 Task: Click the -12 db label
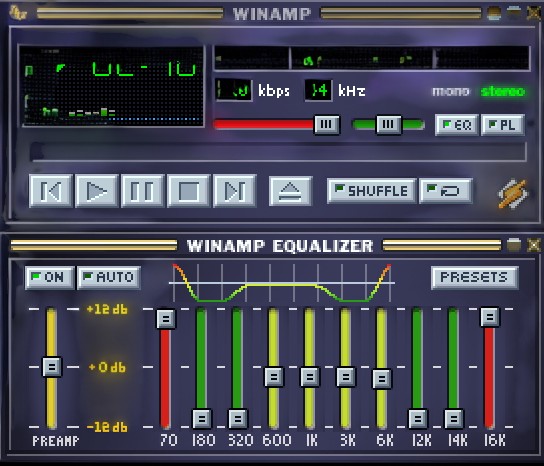point(107,427)
